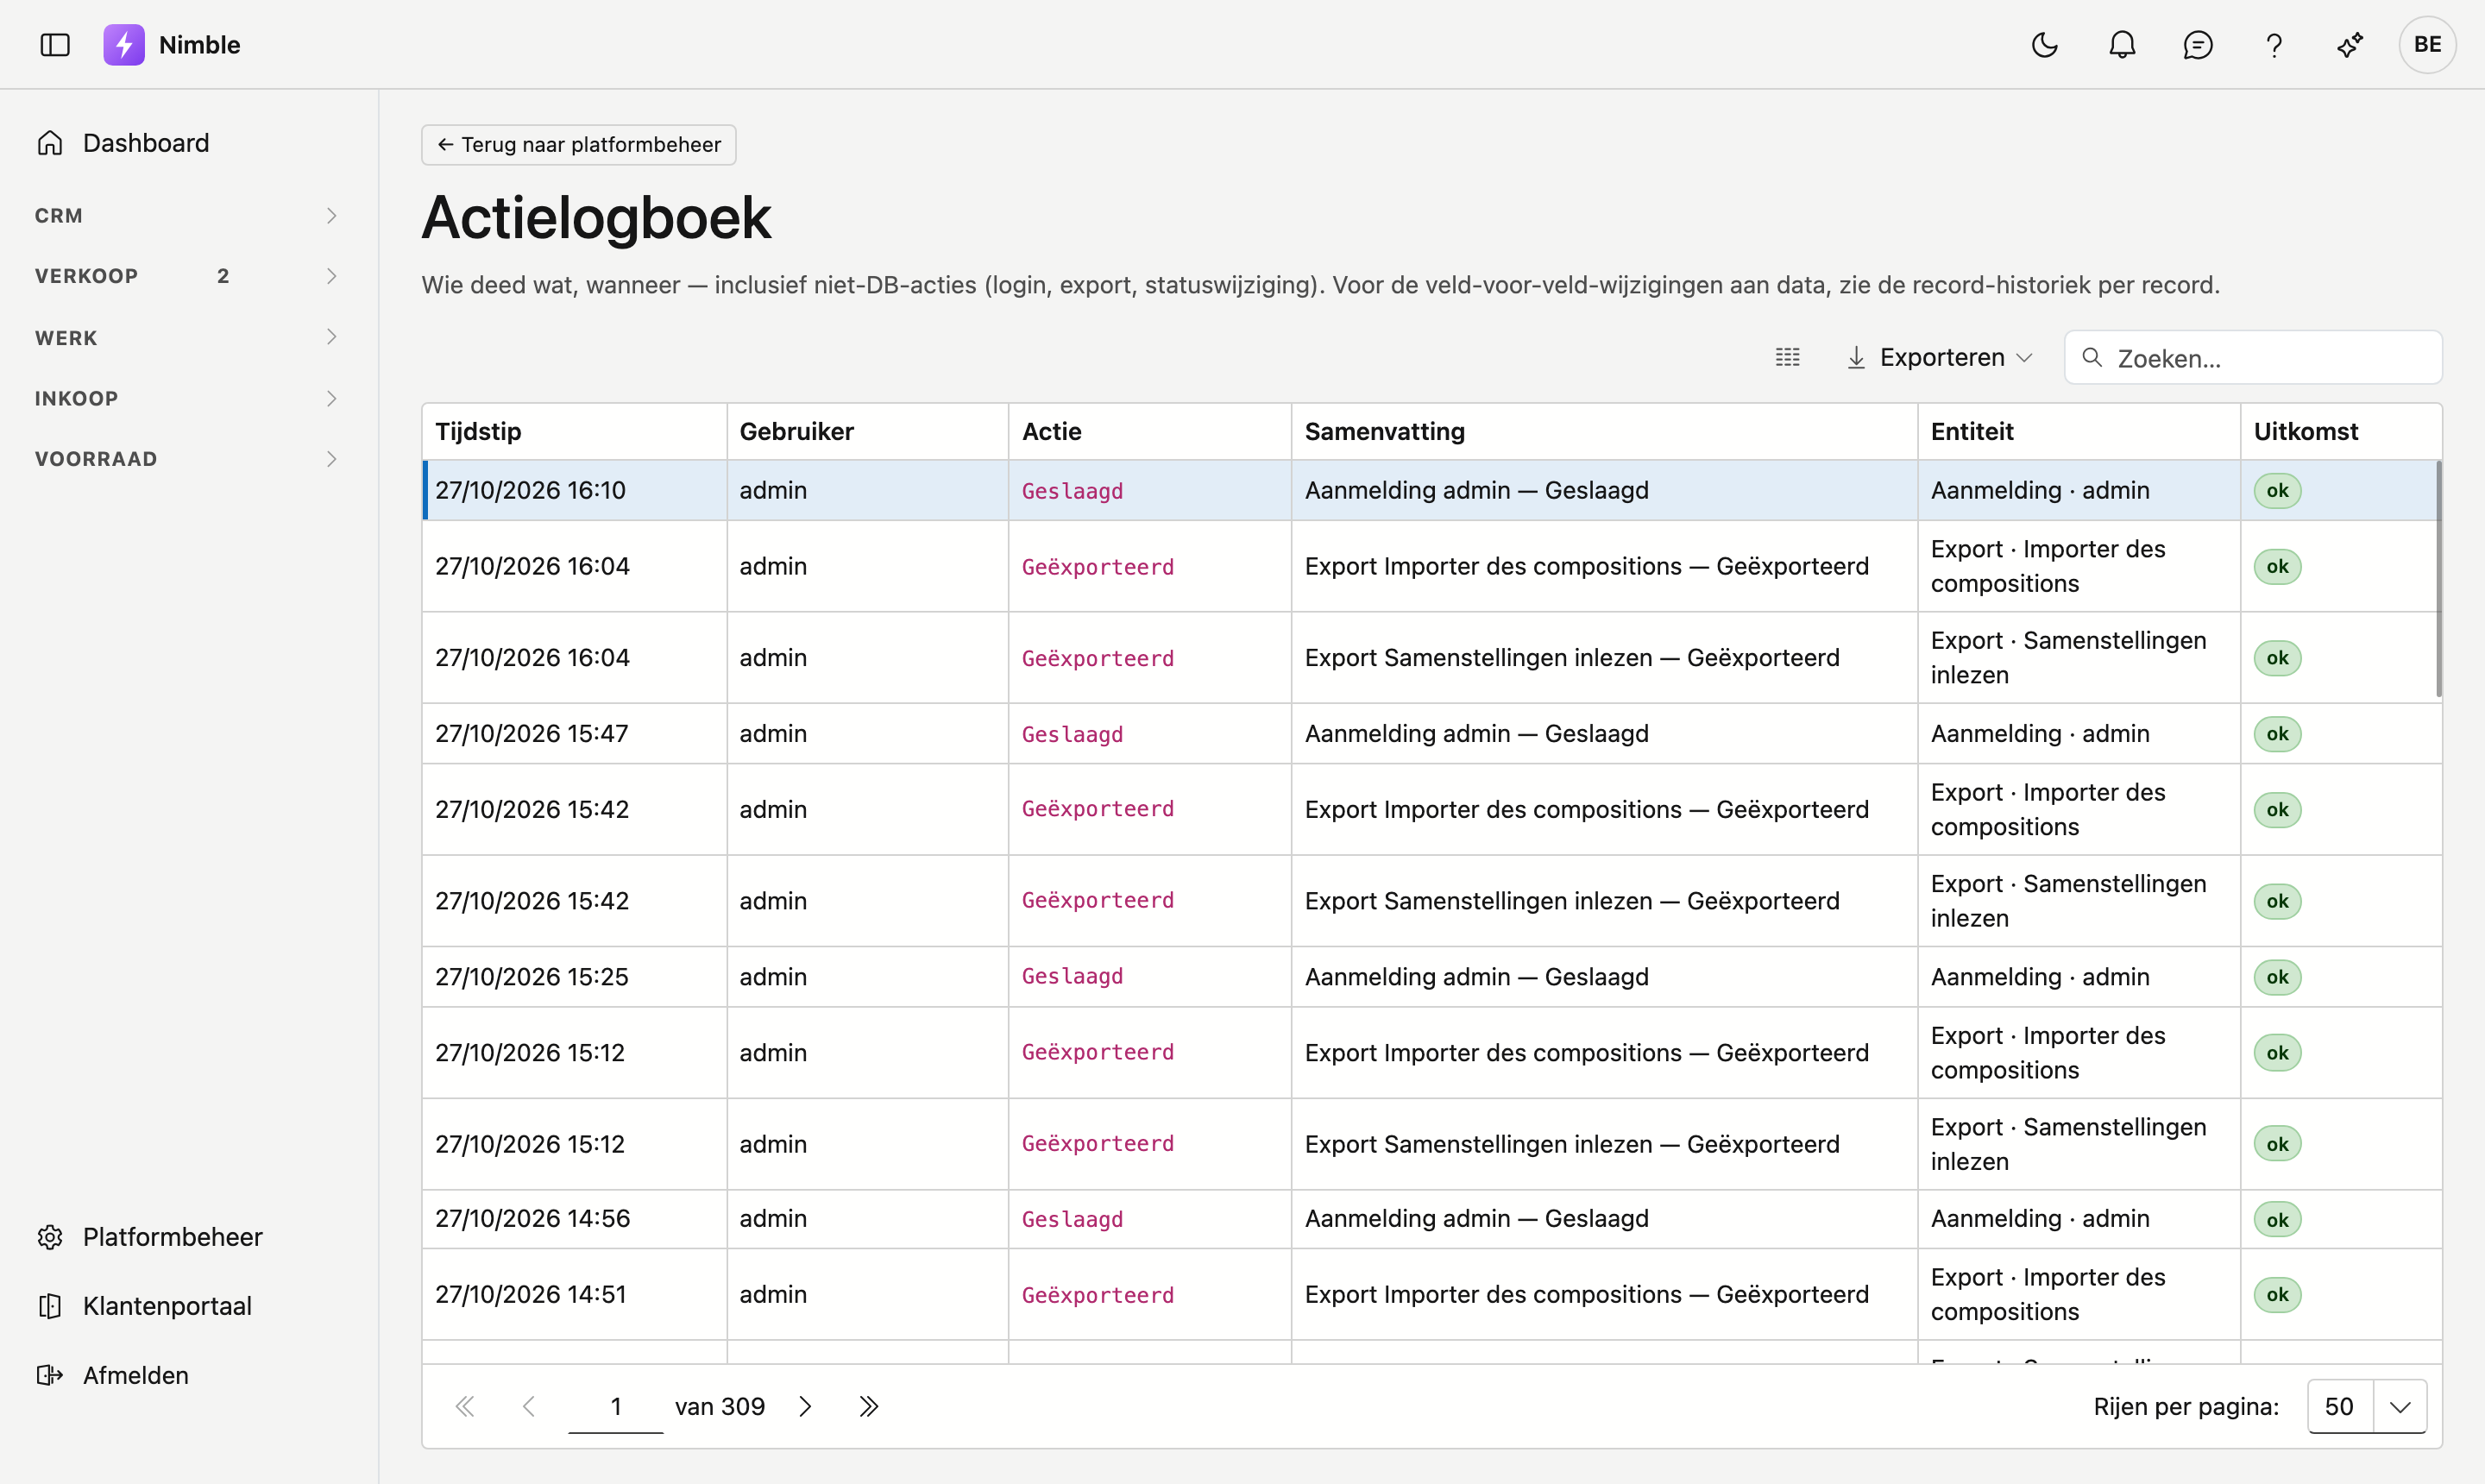Viewport: 2485px width, 1484px height.
Task: Open Dashboard from sidebar
Action: coord(189,143)
